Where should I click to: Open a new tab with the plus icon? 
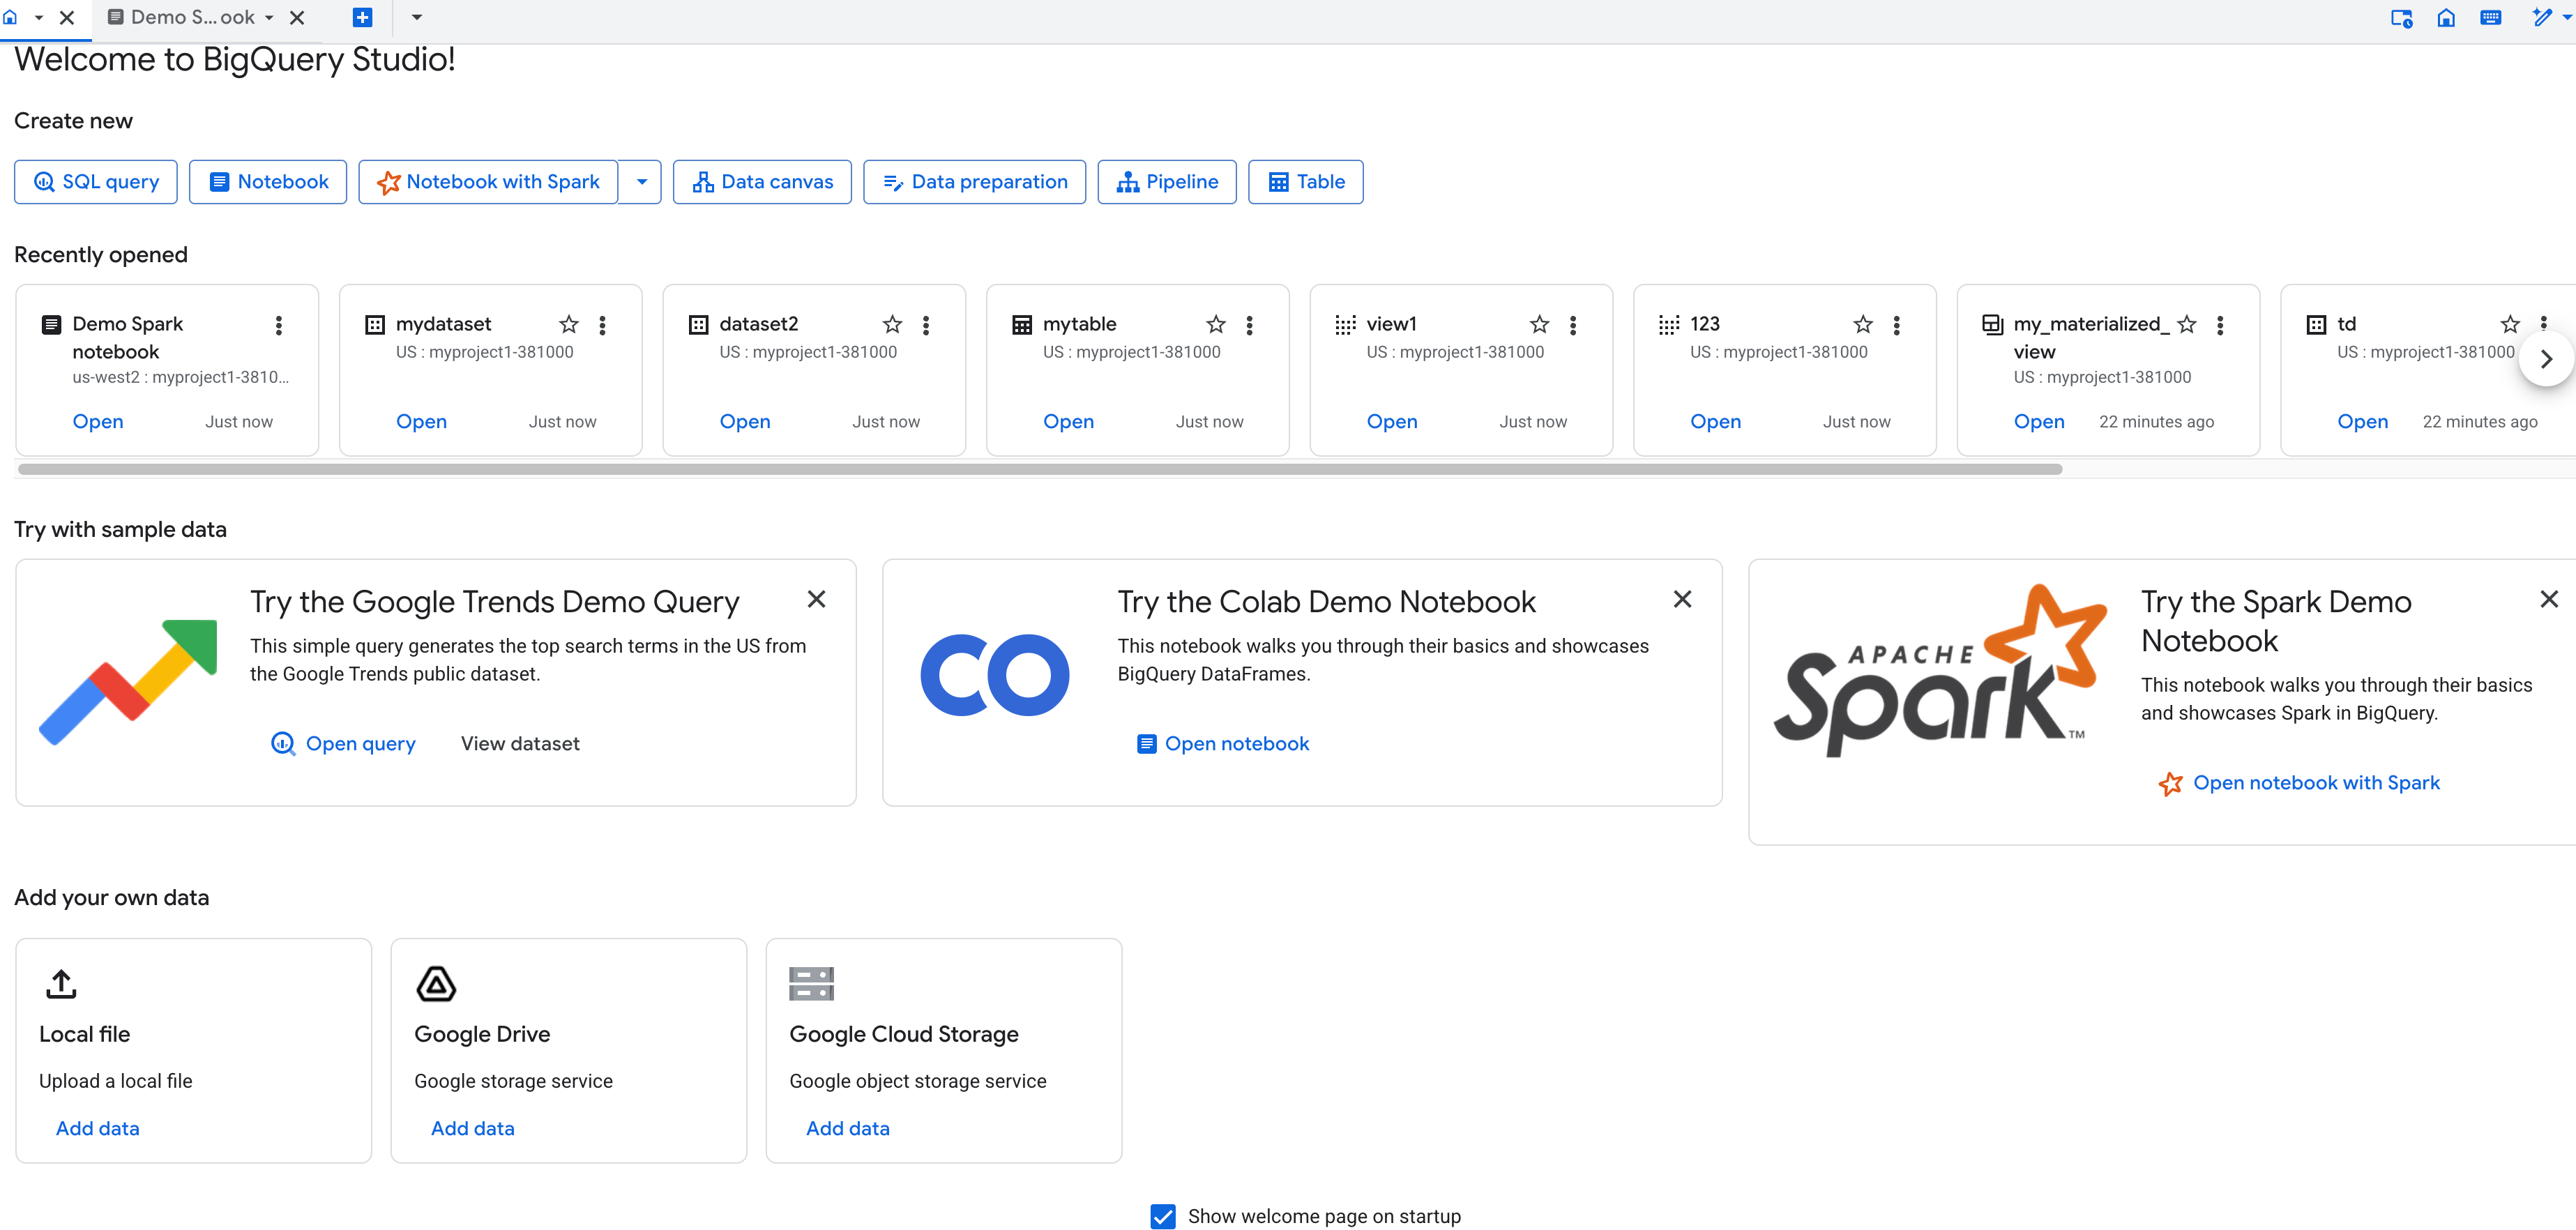point(362,17)
